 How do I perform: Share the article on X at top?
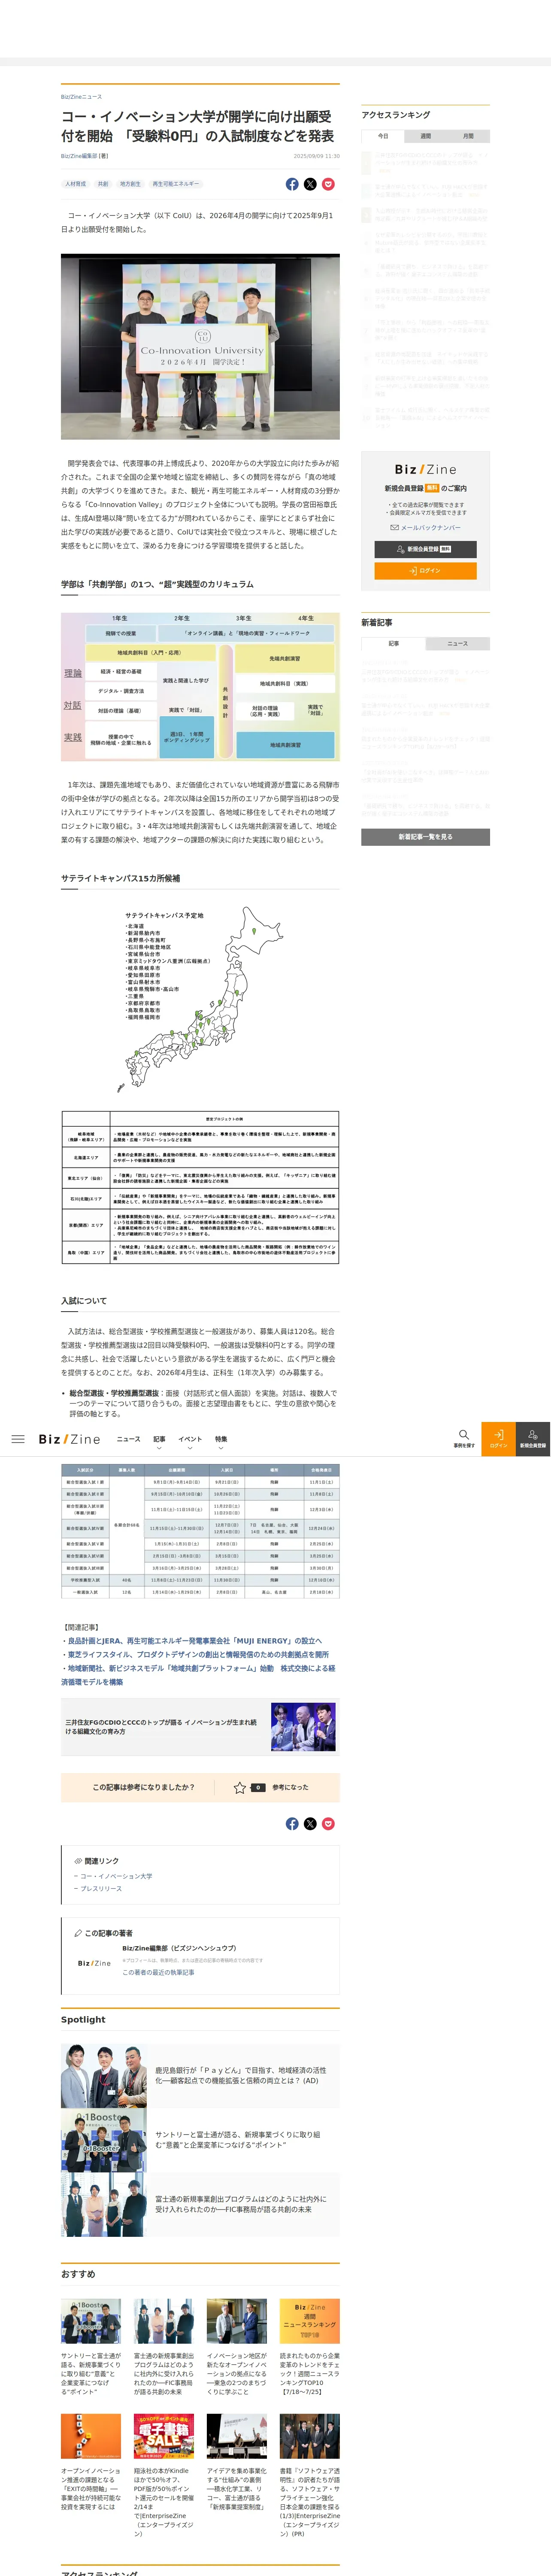pos(310,184)
